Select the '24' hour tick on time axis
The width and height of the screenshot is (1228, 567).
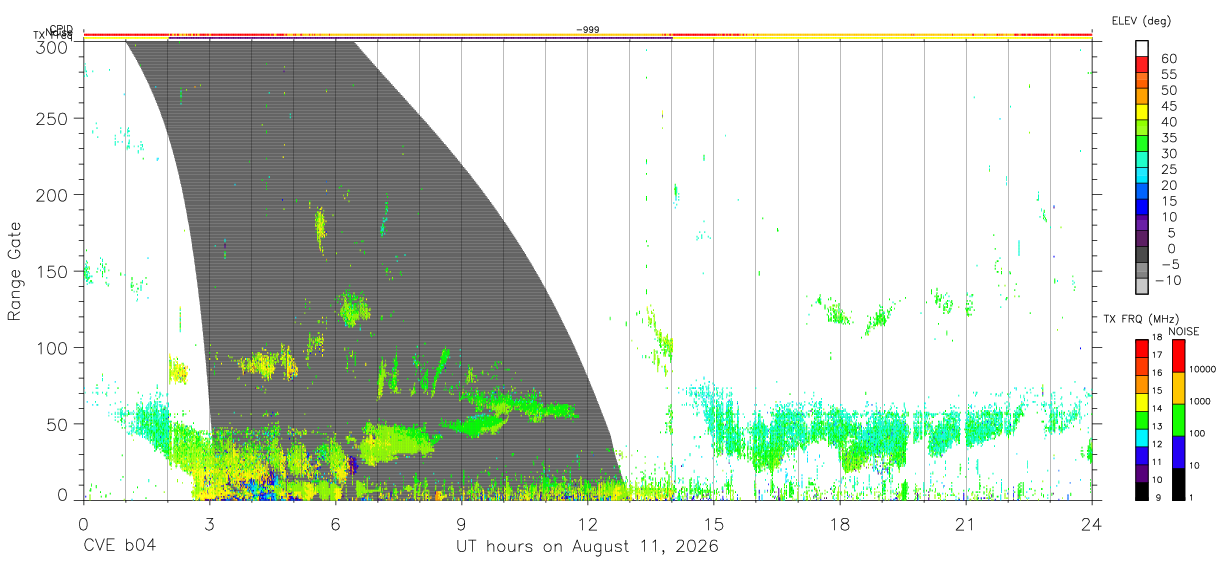1092,524
